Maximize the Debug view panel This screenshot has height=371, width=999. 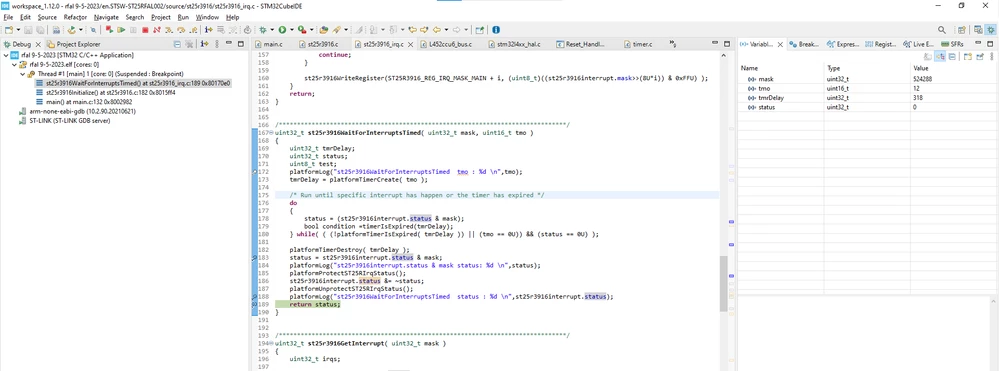240,44
